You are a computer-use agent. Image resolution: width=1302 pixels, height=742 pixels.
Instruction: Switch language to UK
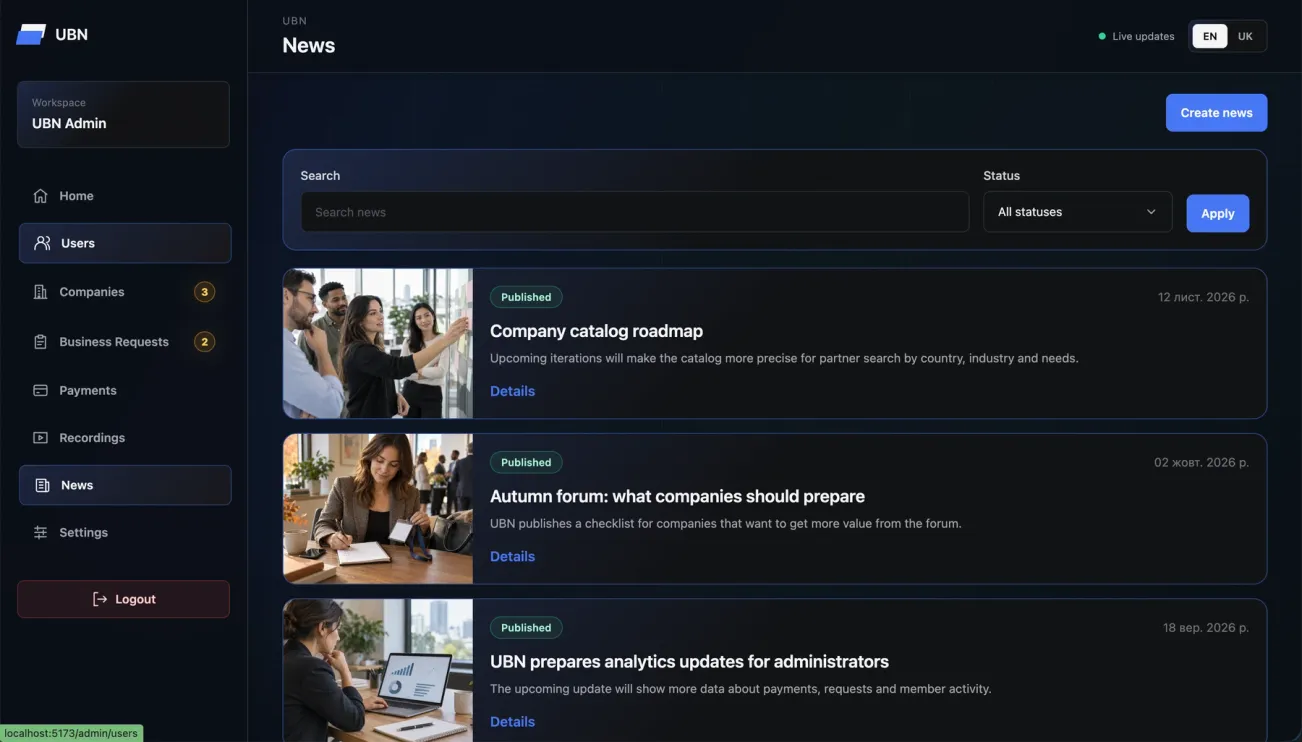click(1245, 36)
